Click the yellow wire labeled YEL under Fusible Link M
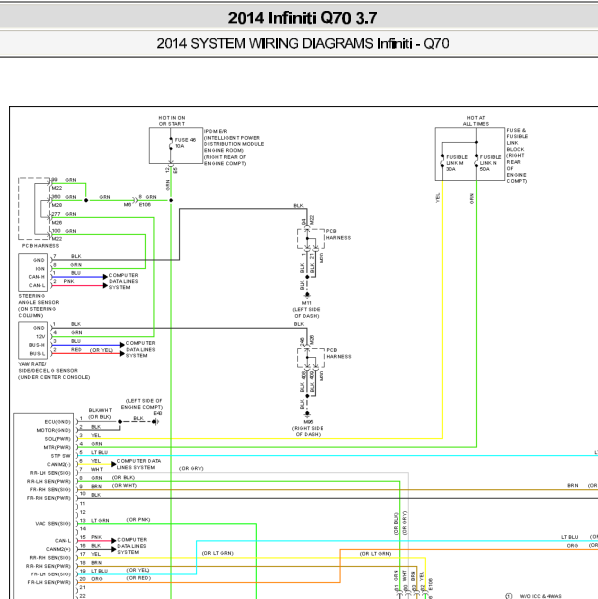The height and width of the screenshot is (599, 598). tap(442, 309)
